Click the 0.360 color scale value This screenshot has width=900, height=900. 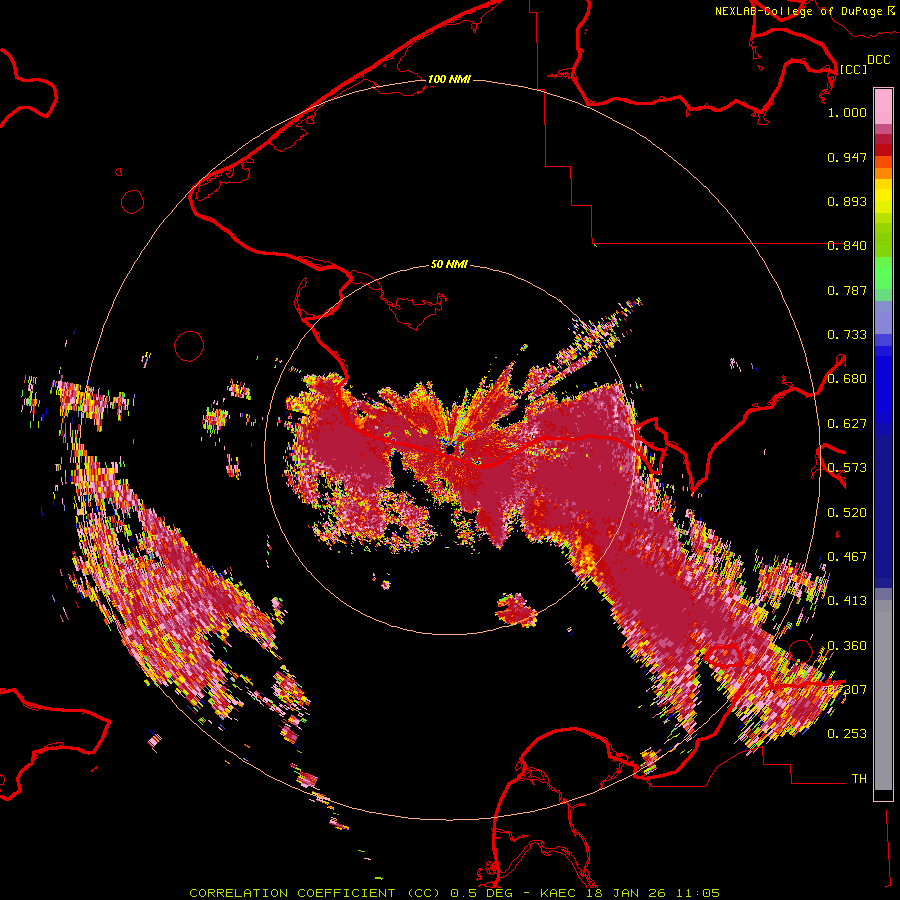tap(847, 646)
